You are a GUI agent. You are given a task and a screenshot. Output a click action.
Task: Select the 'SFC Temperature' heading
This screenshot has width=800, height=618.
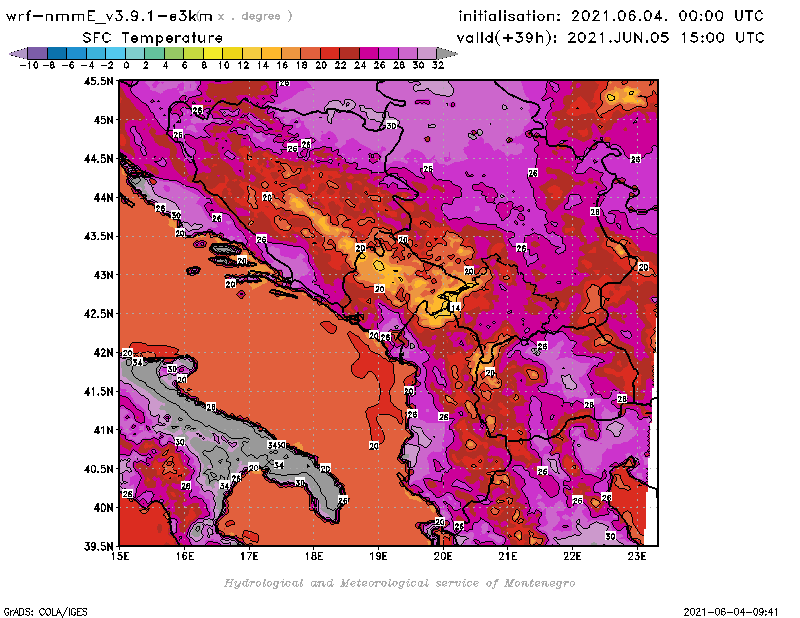point(153,38)
